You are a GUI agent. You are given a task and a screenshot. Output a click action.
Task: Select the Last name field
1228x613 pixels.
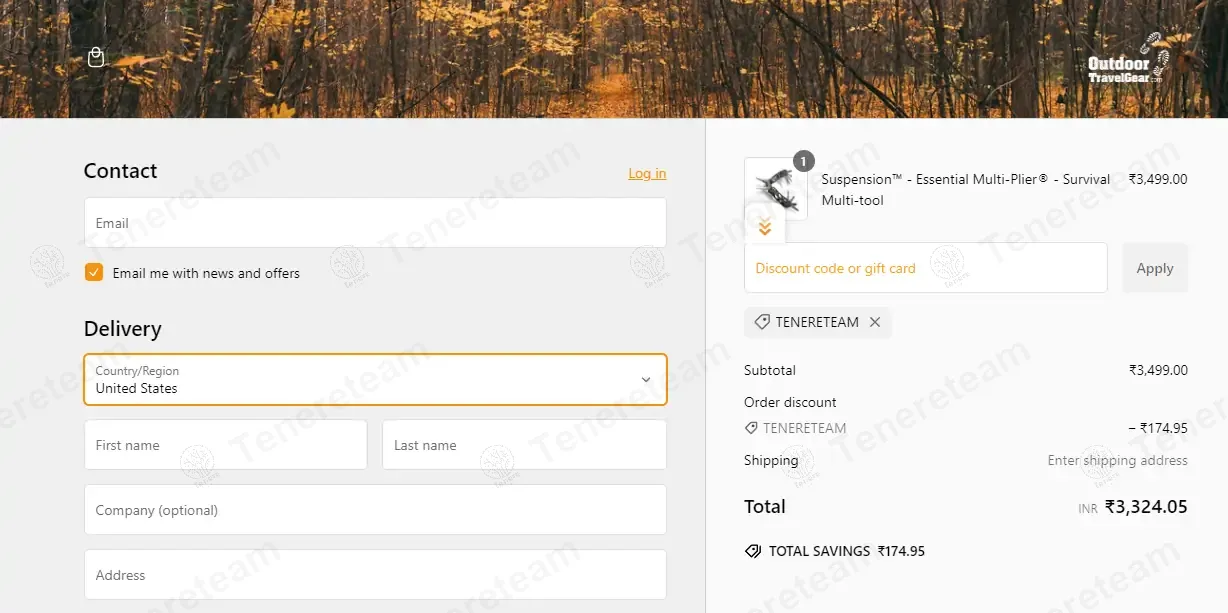[x=524, y=445]
